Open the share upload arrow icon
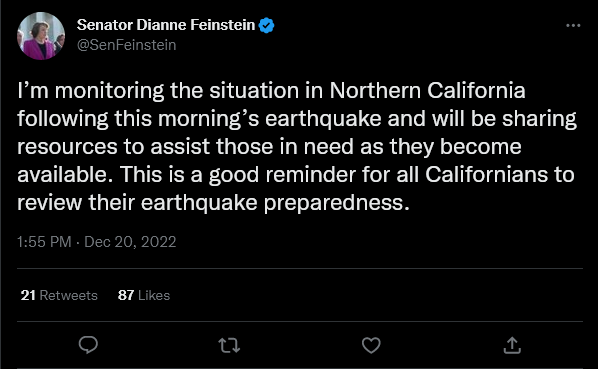The width and height of the screenshot is (598, 369). coord(512,345)
